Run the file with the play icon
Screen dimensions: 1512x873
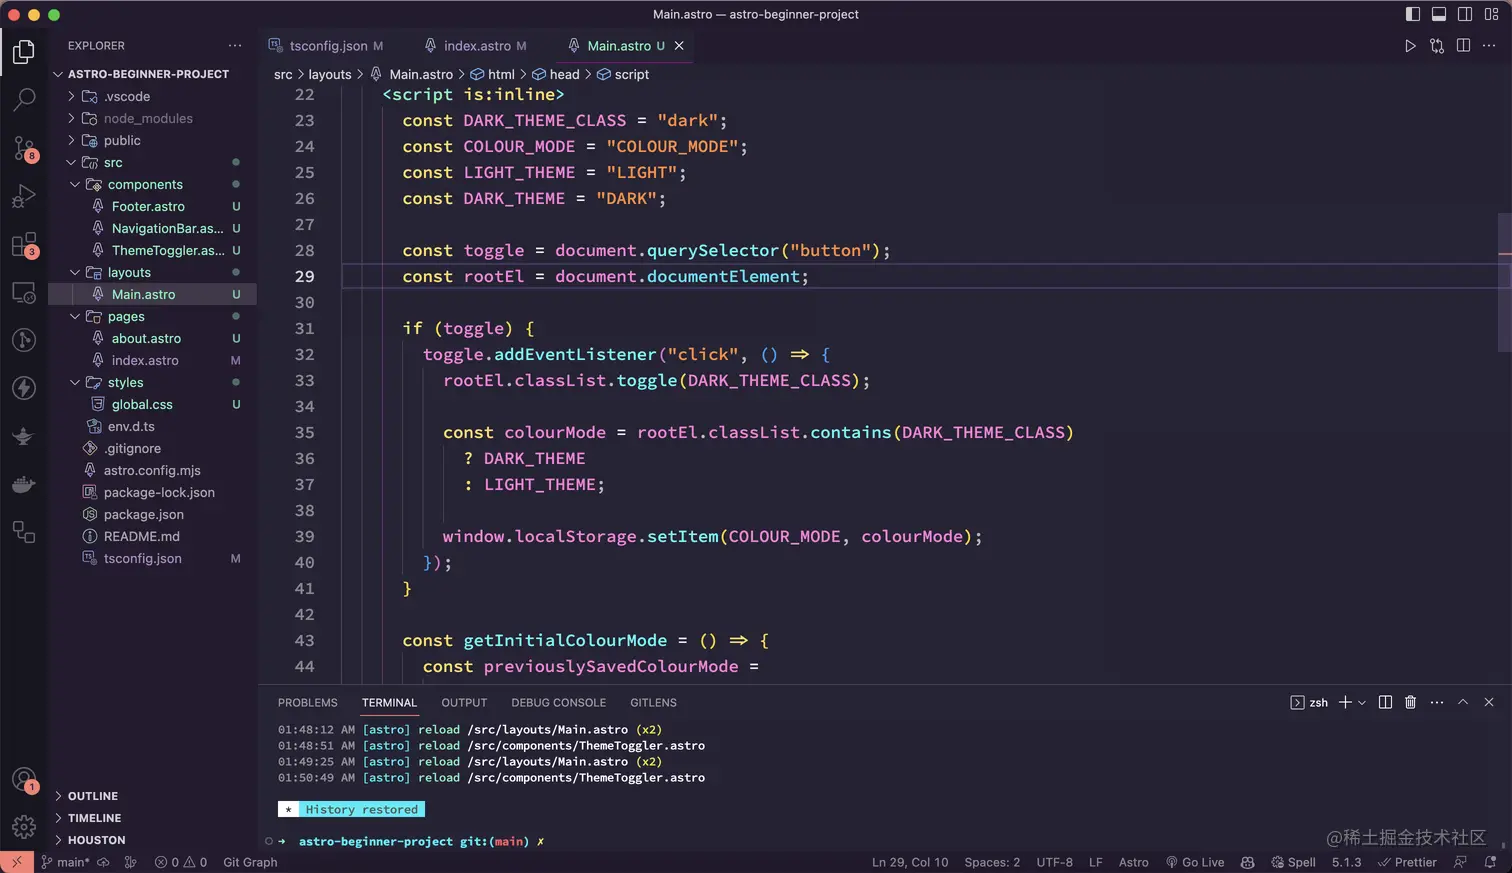(x=1410, y=46)
